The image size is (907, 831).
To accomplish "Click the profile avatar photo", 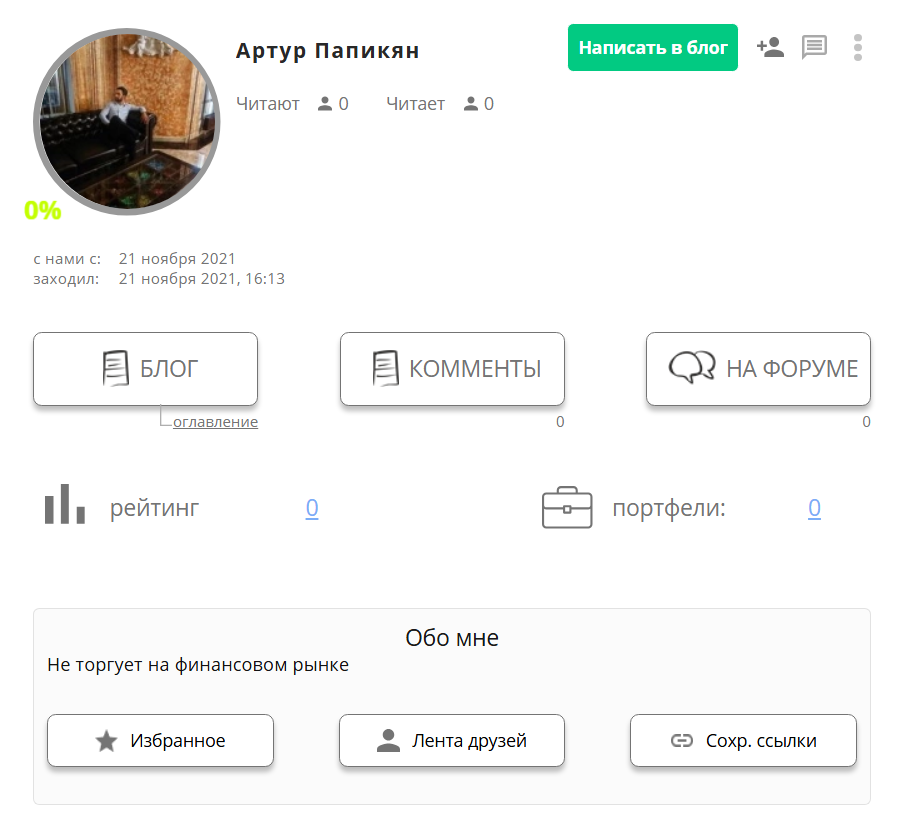I will pyautogui.click(x=127, y=120).
